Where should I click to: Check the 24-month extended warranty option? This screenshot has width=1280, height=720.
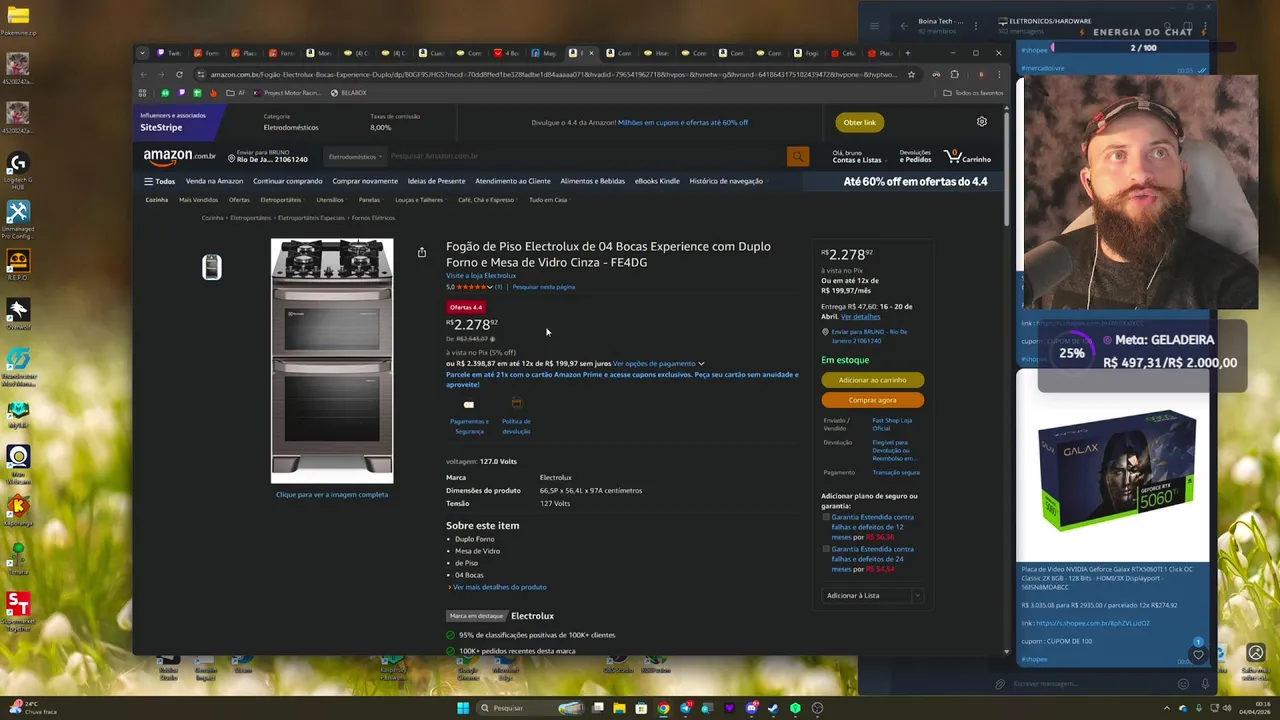point(826,549)
